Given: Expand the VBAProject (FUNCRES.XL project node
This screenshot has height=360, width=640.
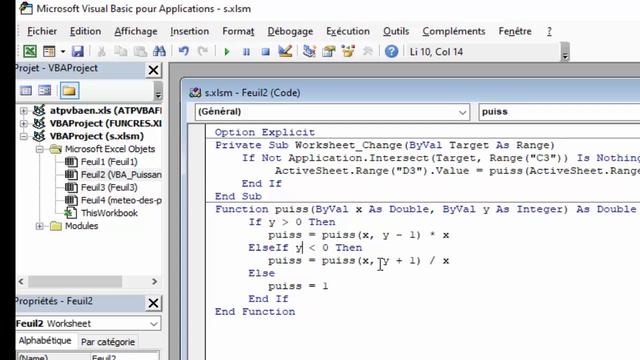Looking at the screenshot, I should 24,123.
